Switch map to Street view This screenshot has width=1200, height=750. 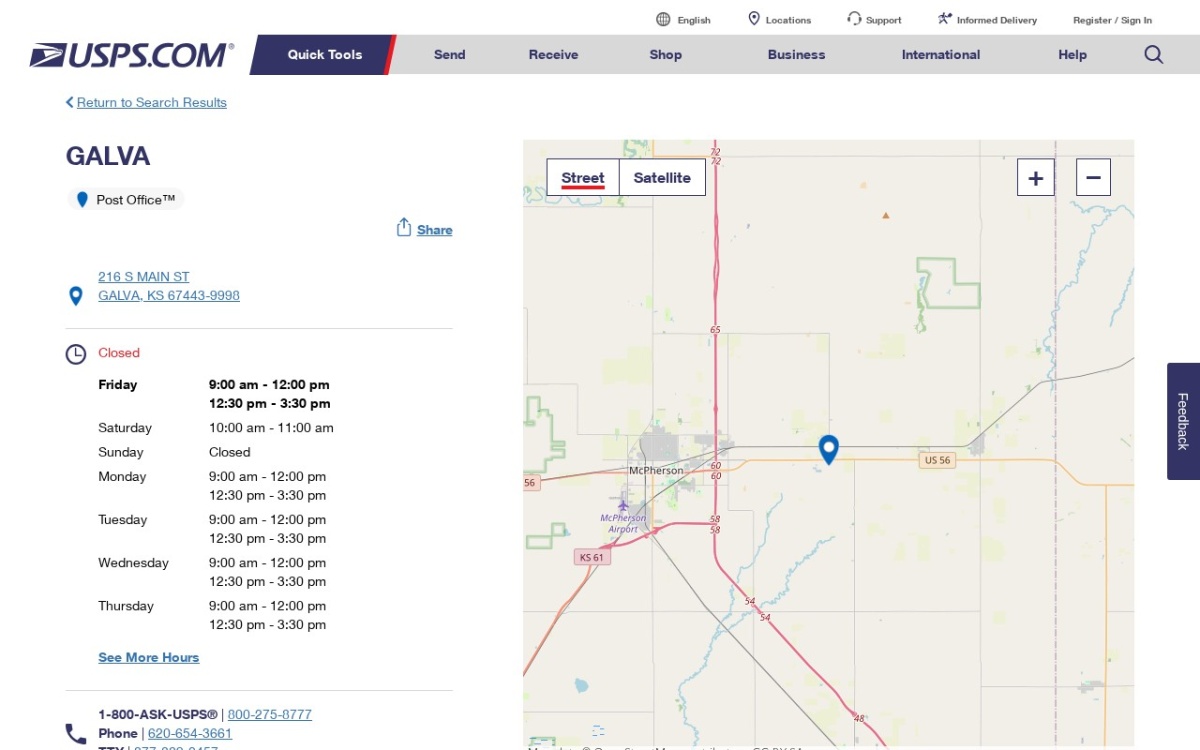pos(583,178)
